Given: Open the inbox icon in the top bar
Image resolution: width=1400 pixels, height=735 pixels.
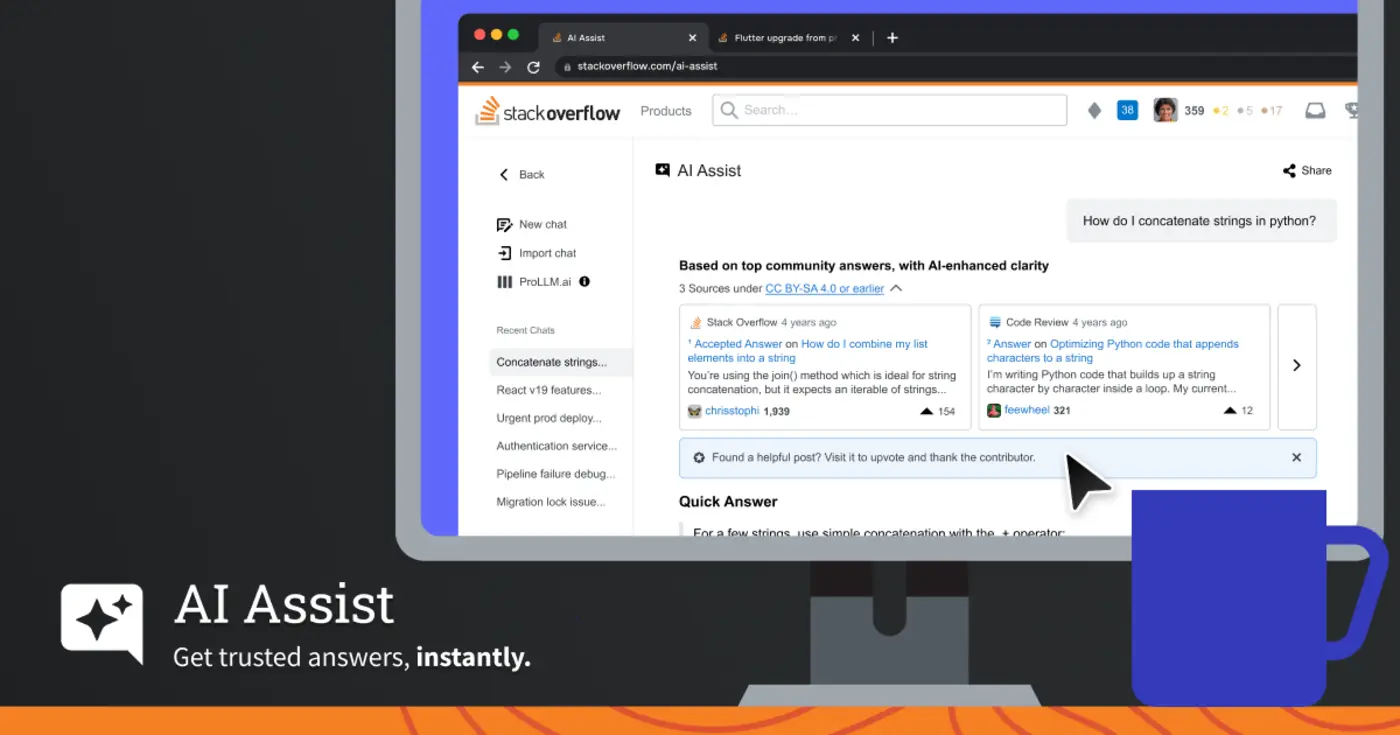Looking at the screenshot, I should [1314, 110].
